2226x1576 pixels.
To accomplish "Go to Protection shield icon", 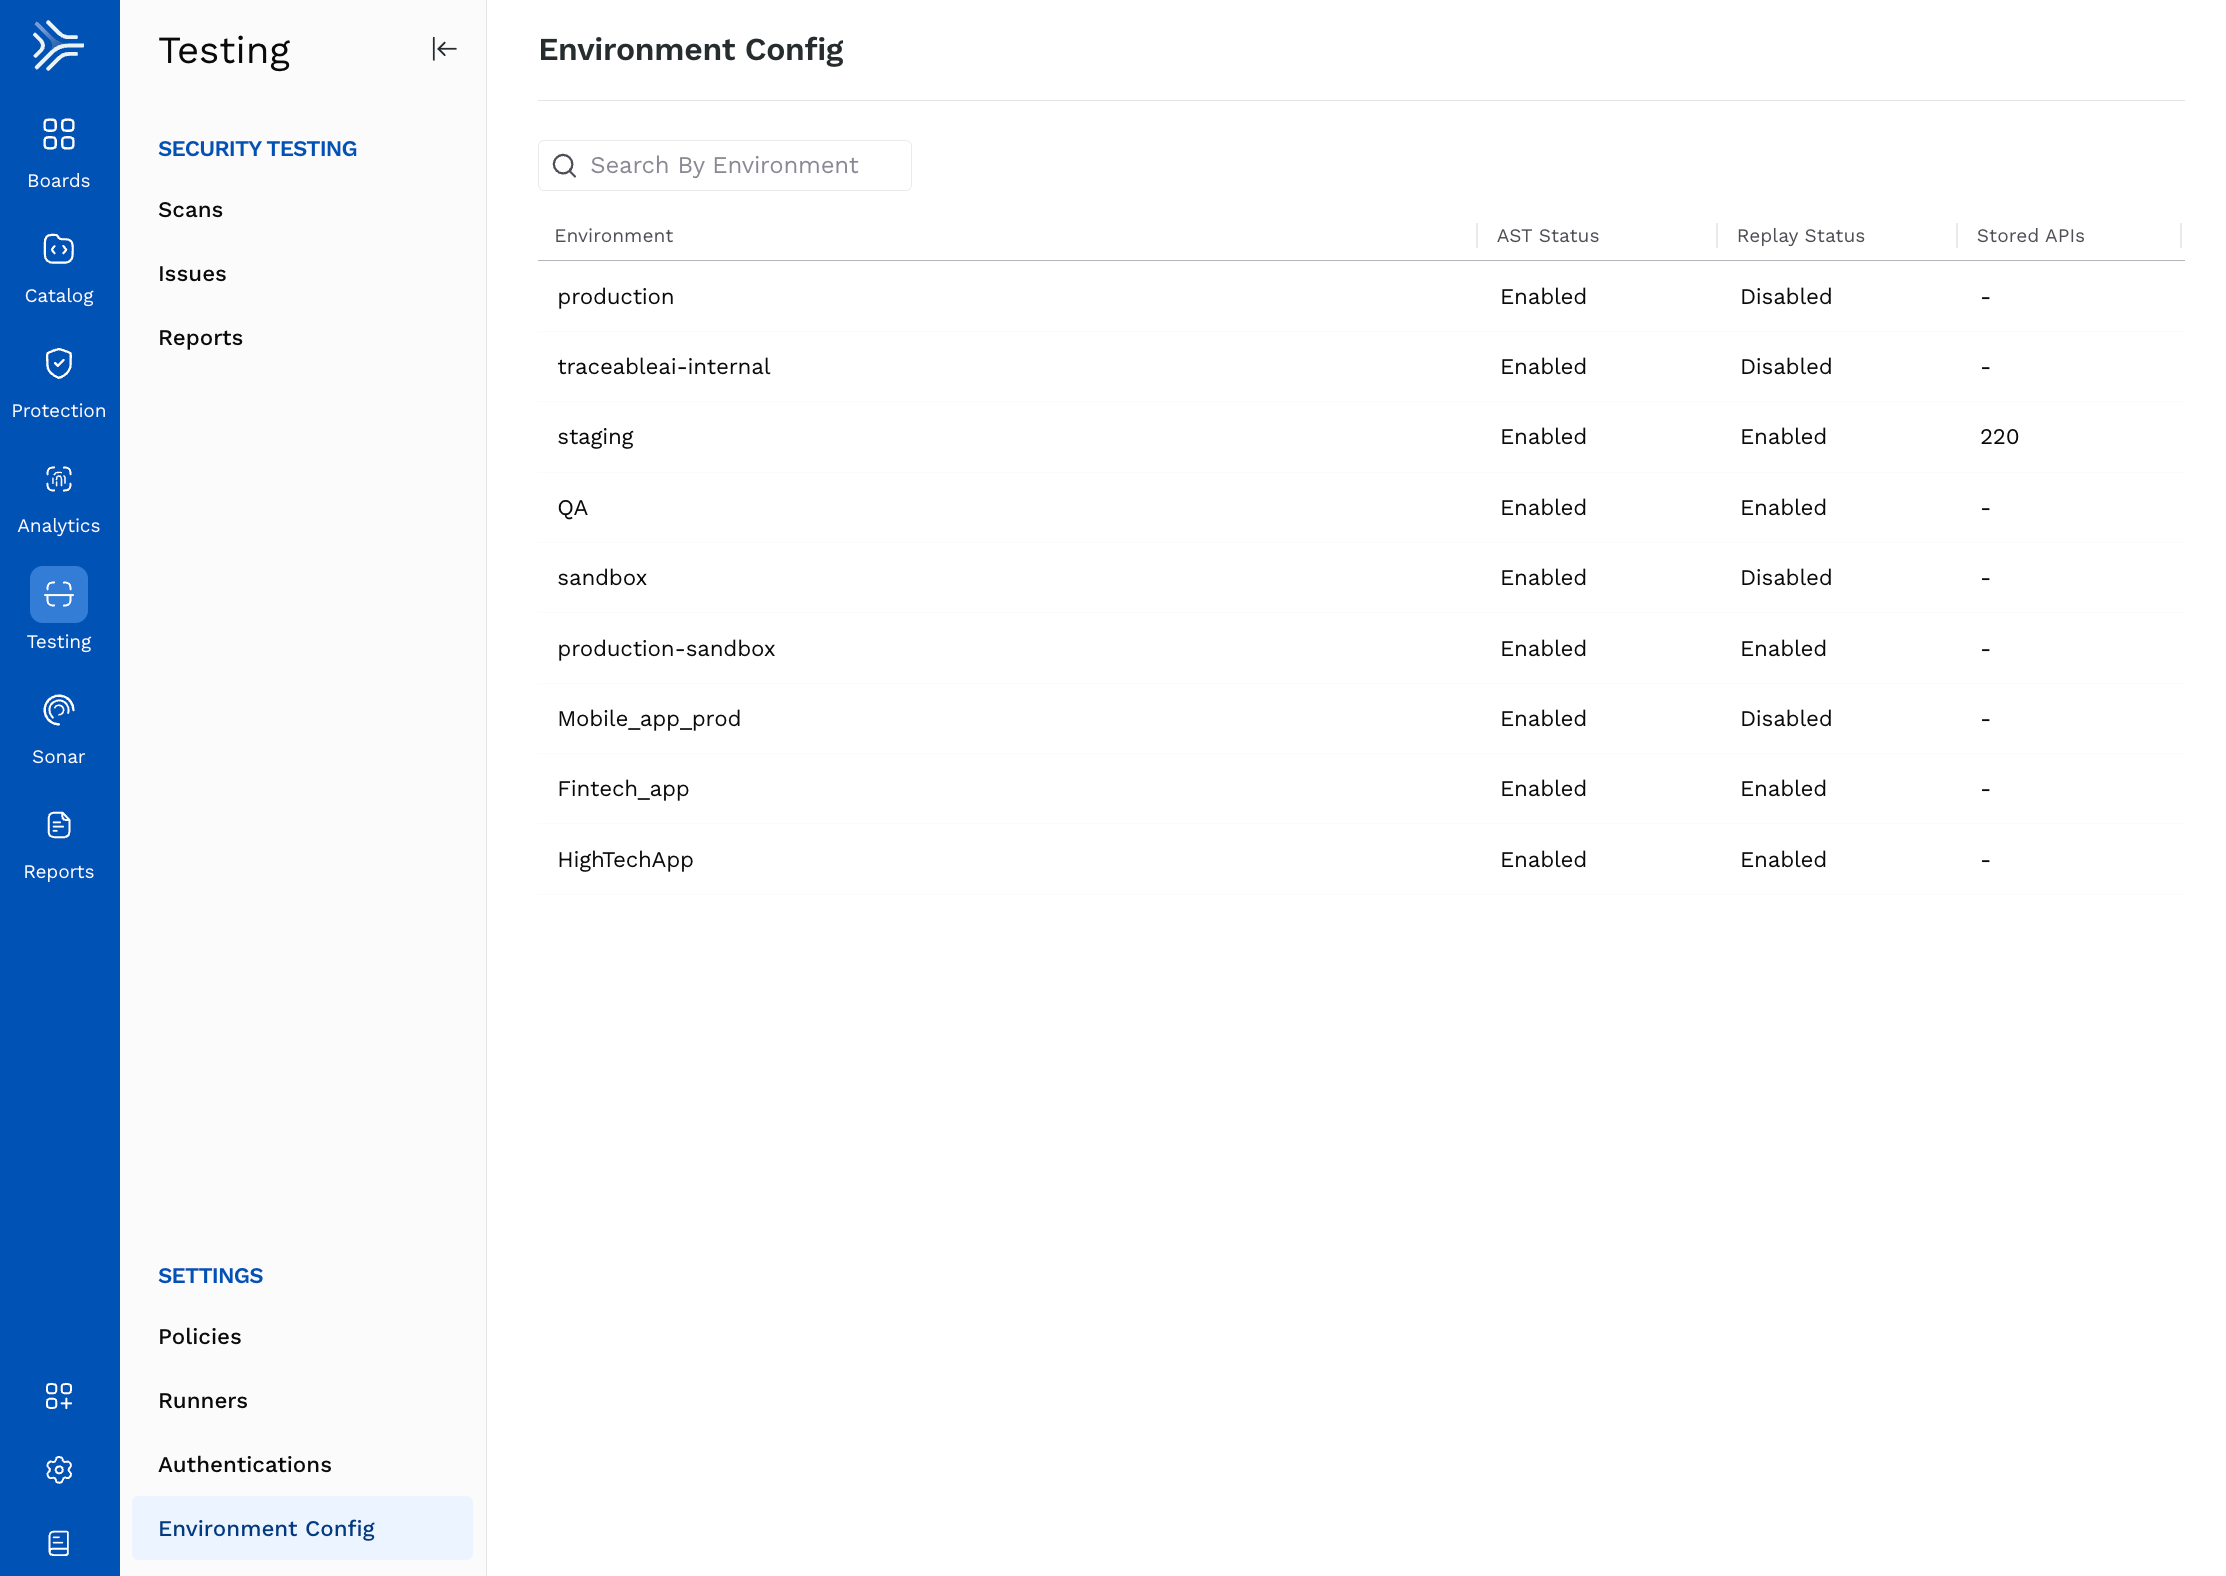I will [x=59, y=364].
